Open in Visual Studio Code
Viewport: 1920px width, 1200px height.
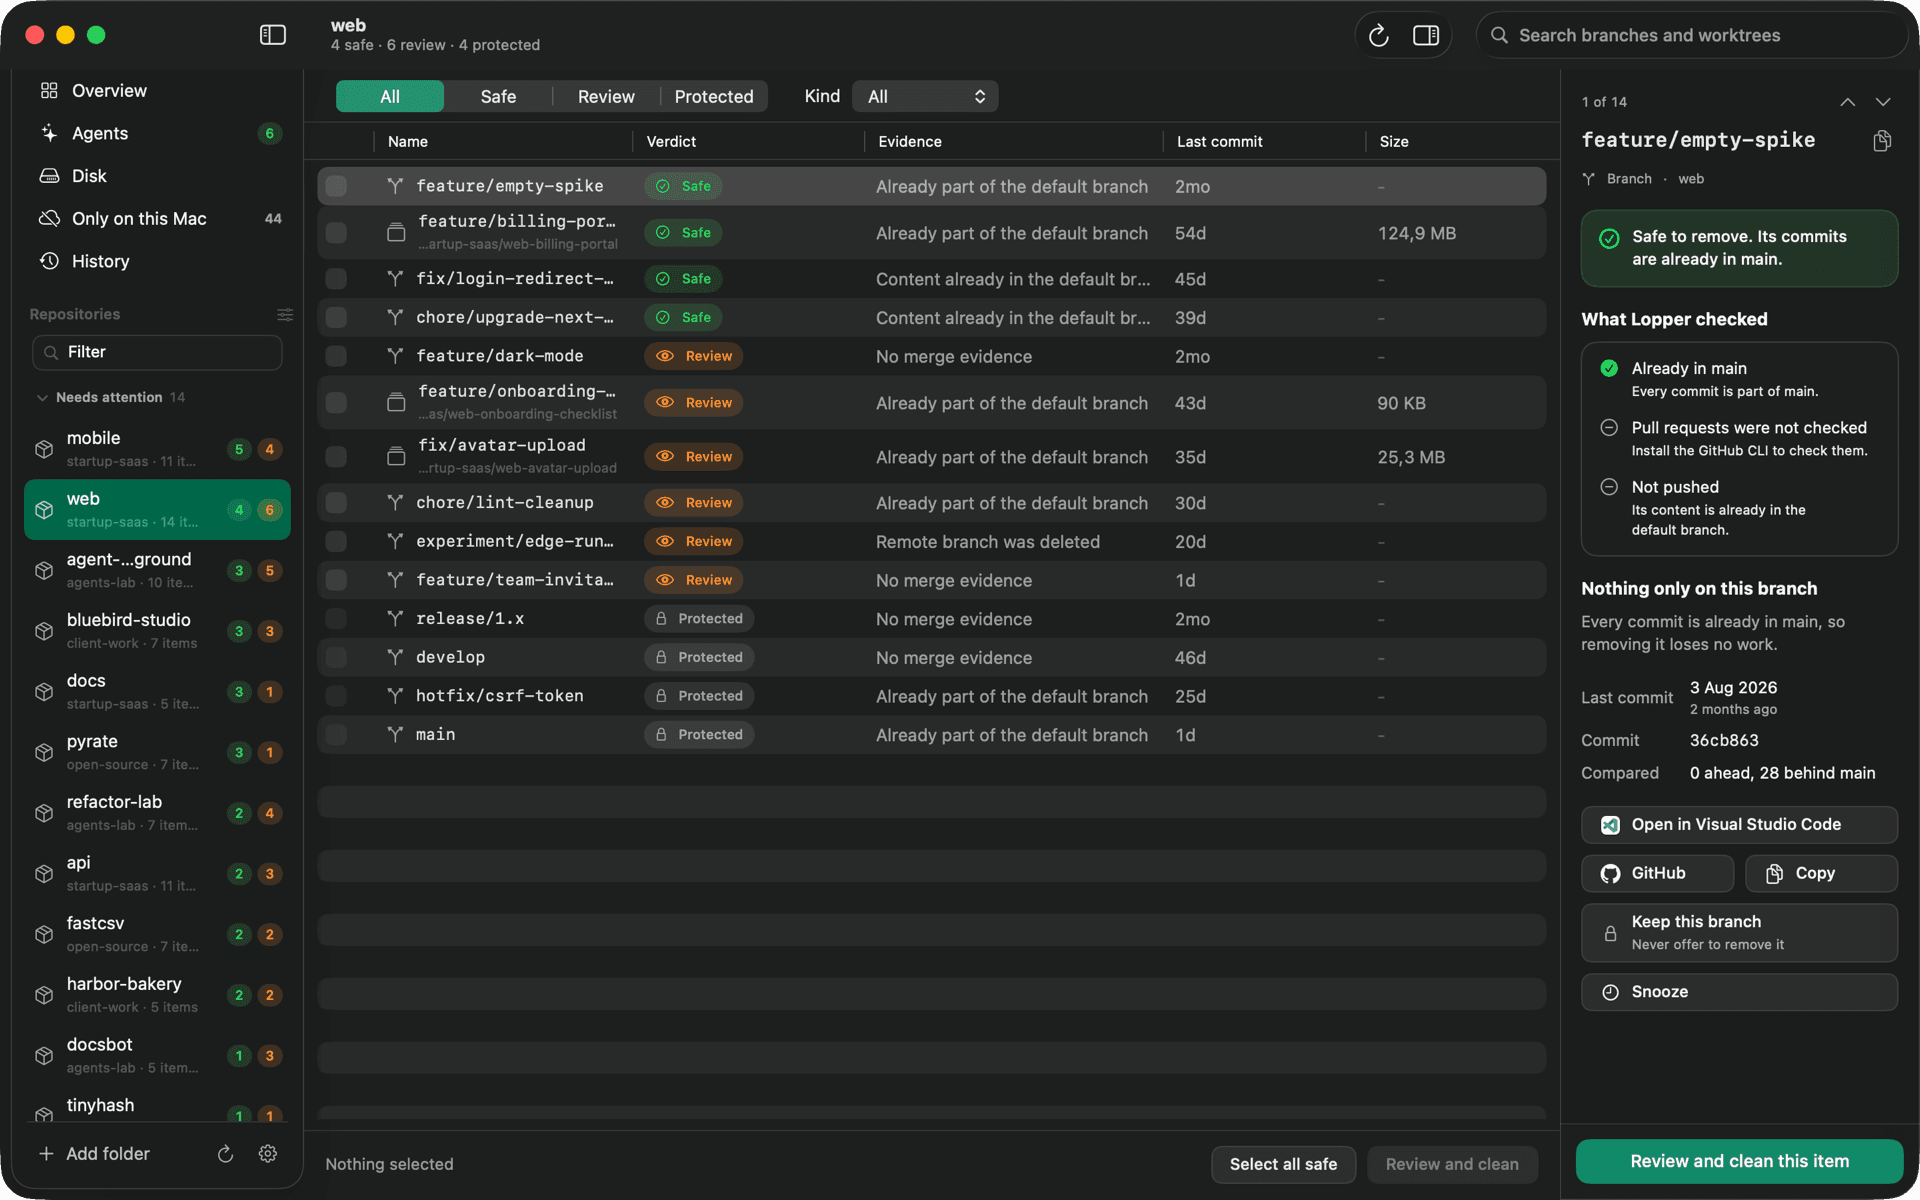[x=1739, y=825]
